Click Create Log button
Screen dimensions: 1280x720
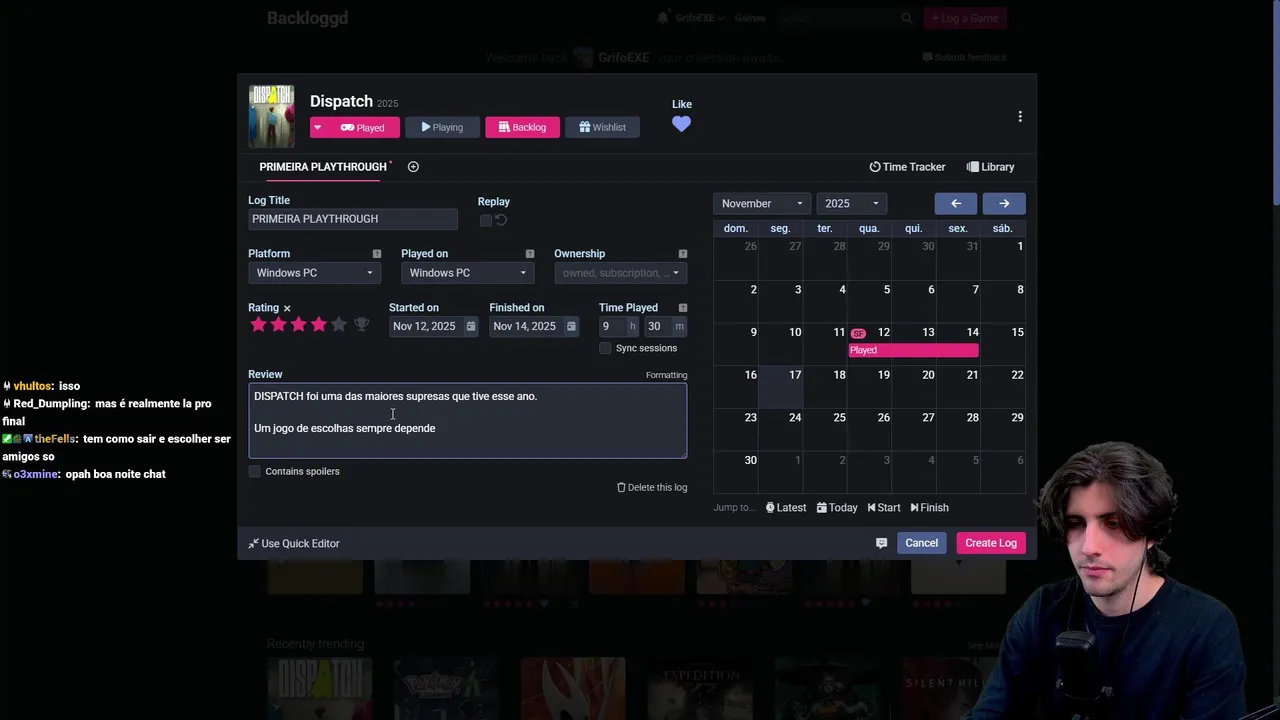click(x=990, y=543)
